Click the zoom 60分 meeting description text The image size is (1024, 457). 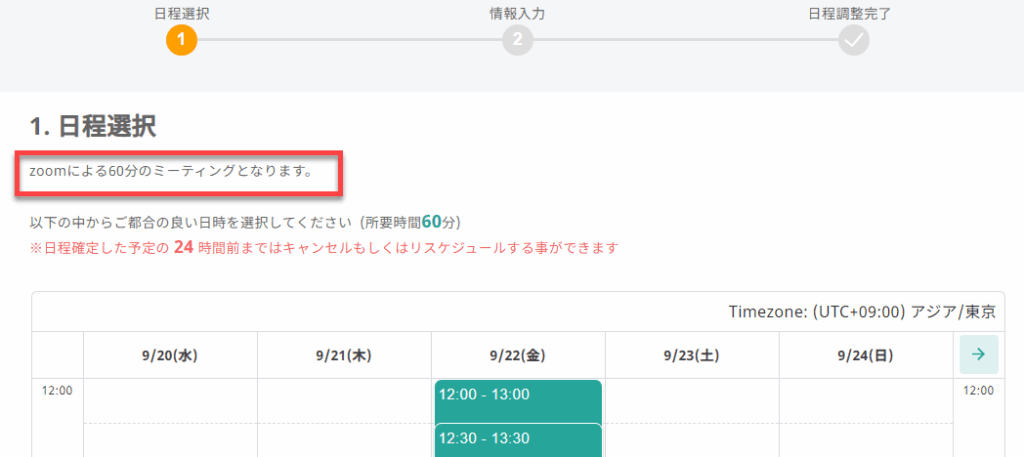click(x=171, y=171)
